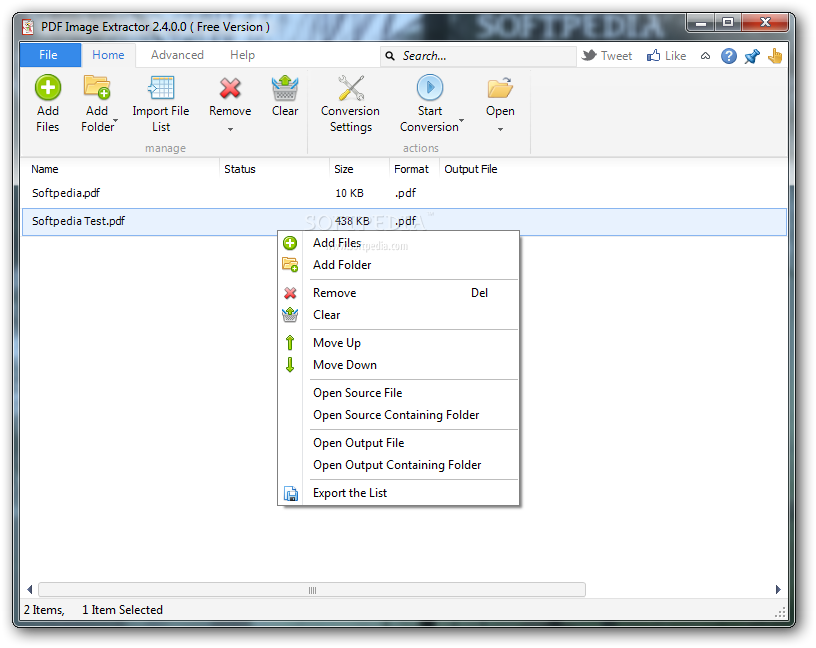Screen dimensions: 816x648
Task: Choose Open Output Containing Folder entry
Action: click(x=399, y=465)
